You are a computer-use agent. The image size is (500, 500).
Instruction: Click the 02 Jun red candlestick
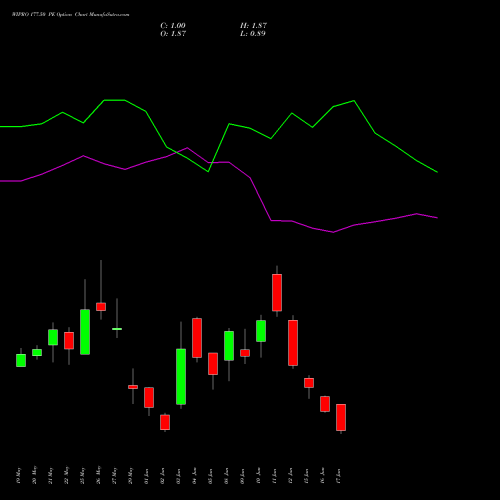[165, 422]
